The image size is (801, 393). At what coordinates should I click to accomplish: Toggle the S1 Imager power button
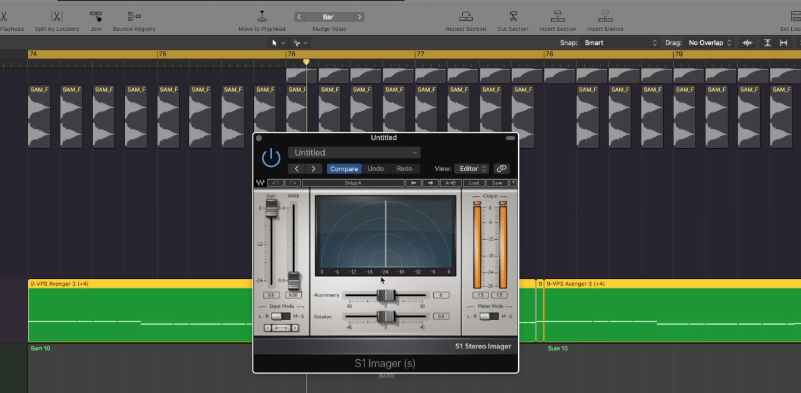271,158
